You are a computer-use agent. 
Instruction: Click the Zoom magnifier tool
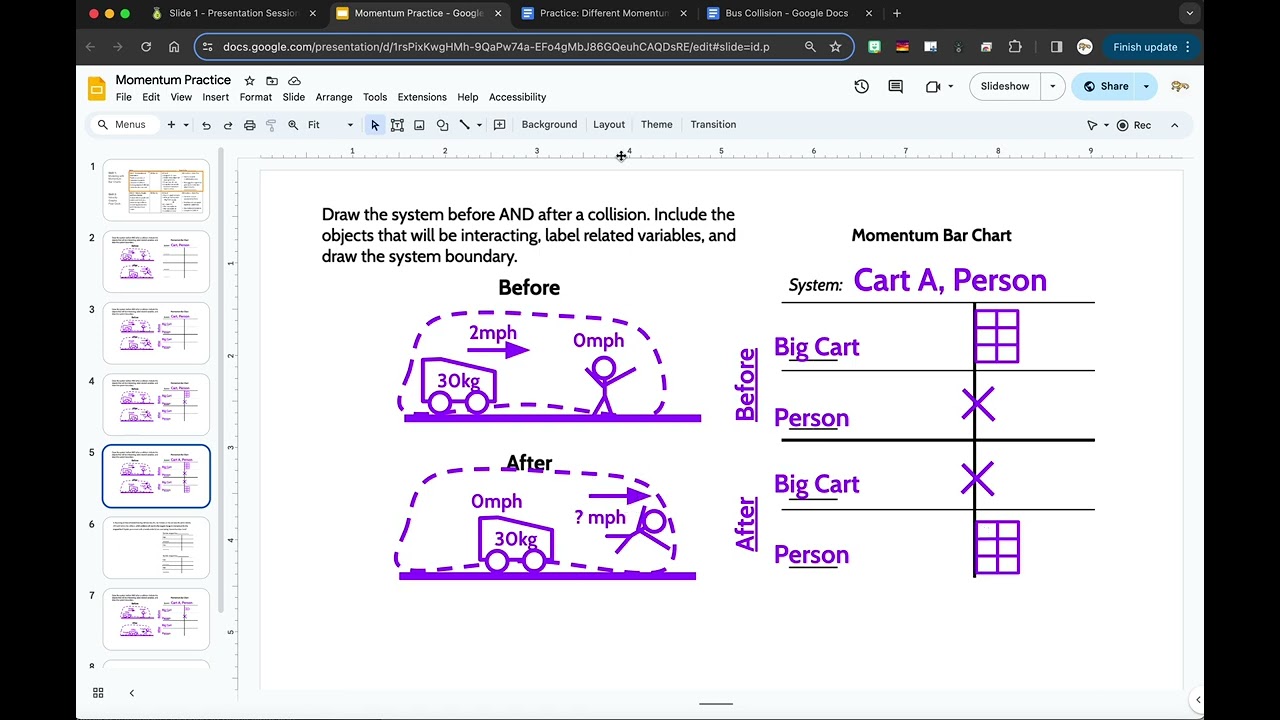pyautogui.click(x=293, y=125)
